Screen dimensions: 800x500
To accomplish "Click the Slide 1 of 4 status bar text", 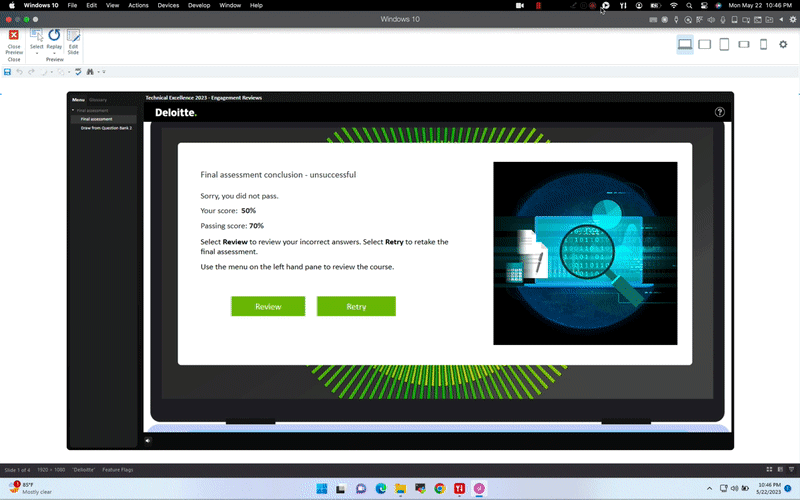I will 17,470.
